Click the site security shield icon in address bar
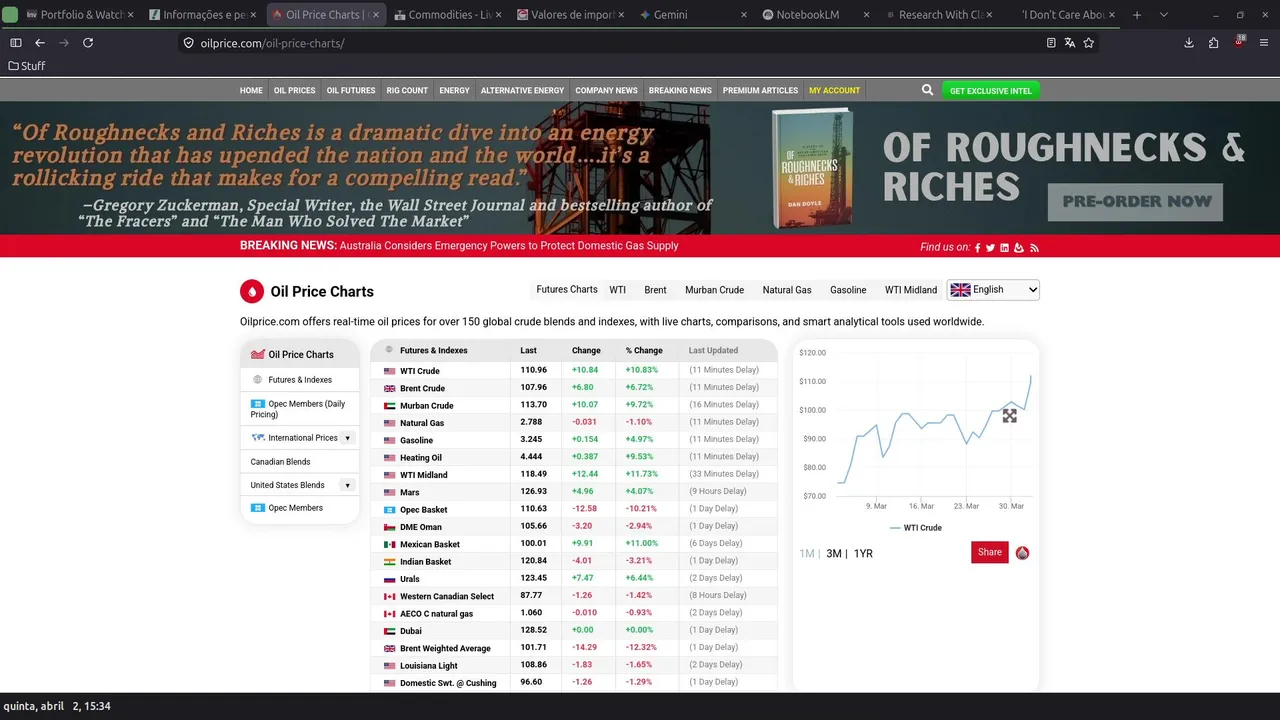The image size is (1280, 720). 188,43
